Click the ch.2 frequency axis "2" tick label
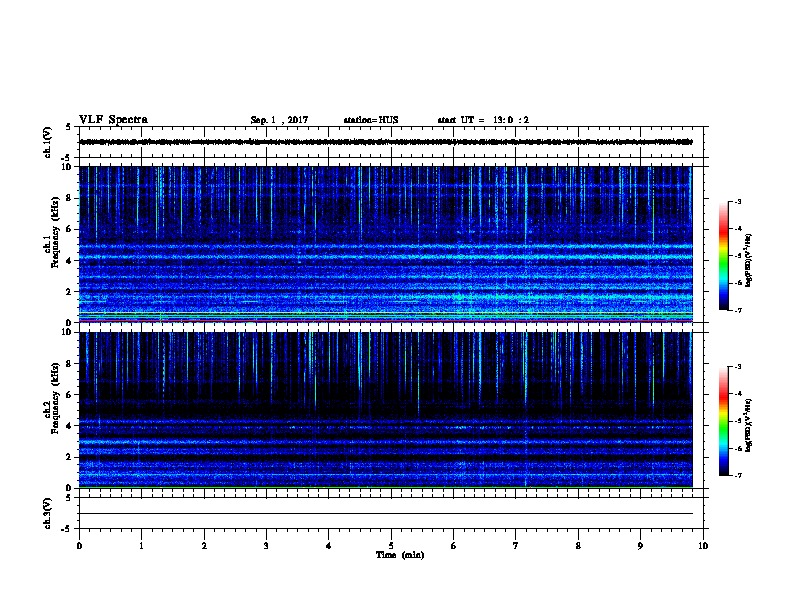792x612 pixels. point(70,457)
